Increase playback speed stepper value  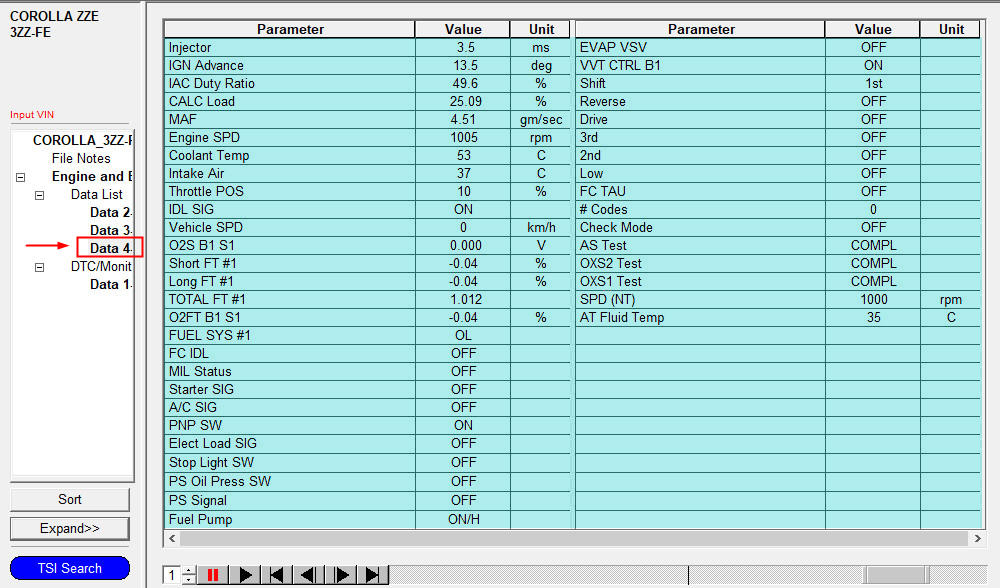[x=189, y=571]
